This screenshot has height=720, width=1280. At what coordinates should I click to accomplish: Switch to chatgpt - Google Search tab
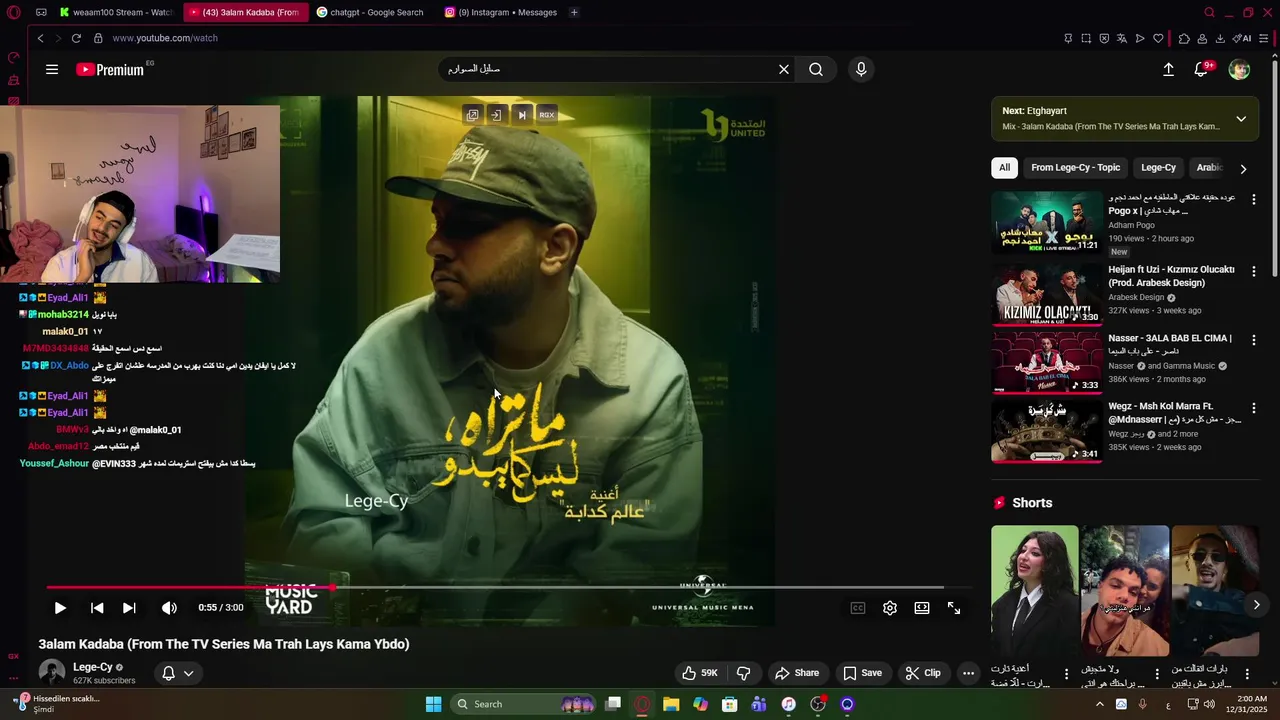[370, 12]
